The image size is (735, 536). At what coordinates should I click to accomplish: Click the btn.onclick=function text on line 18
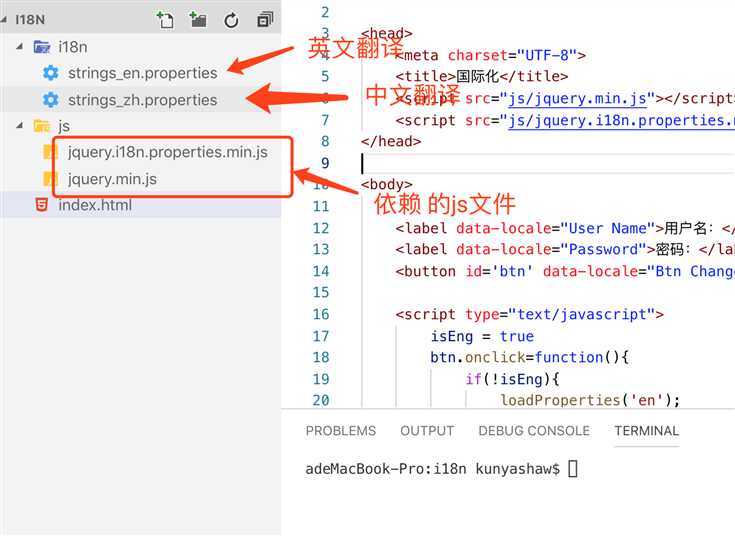529,357
